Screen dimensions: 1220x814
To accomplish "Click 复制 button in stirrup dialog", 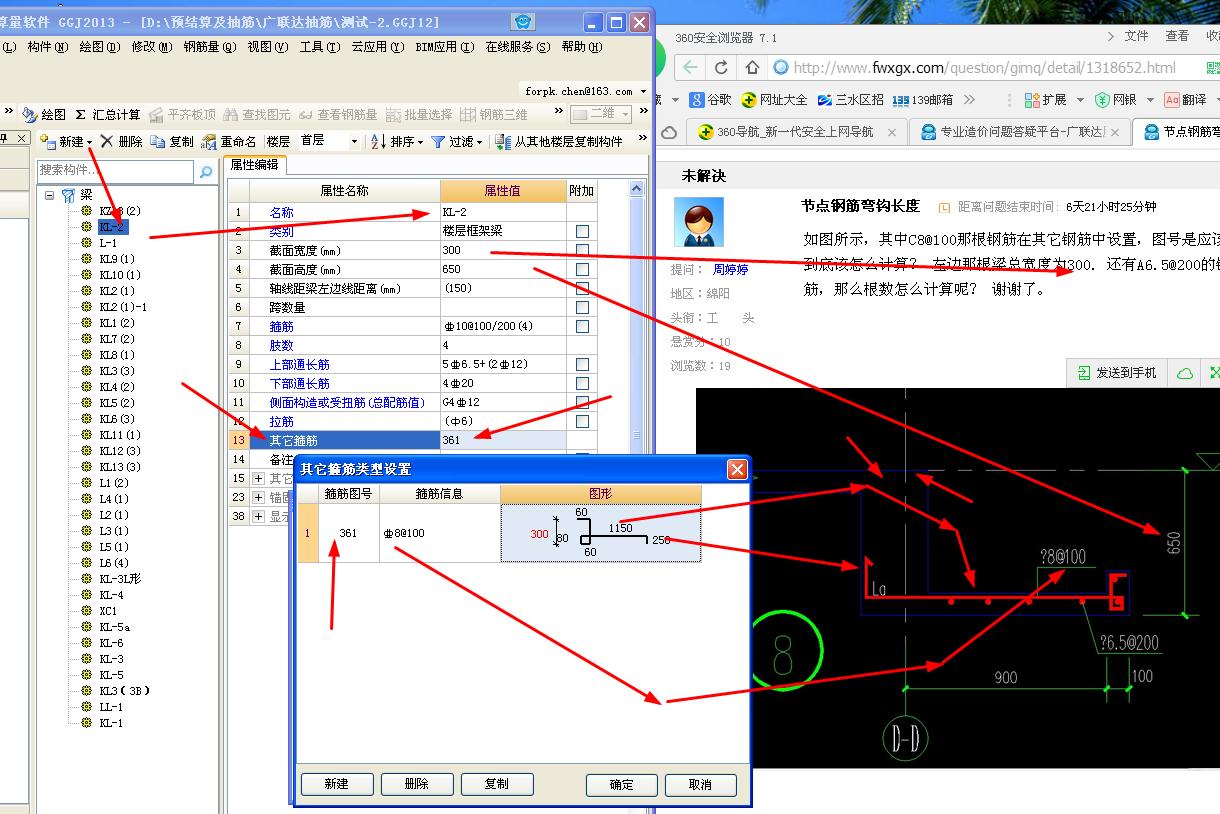I will pyautogui.click(x=496, y=784).
